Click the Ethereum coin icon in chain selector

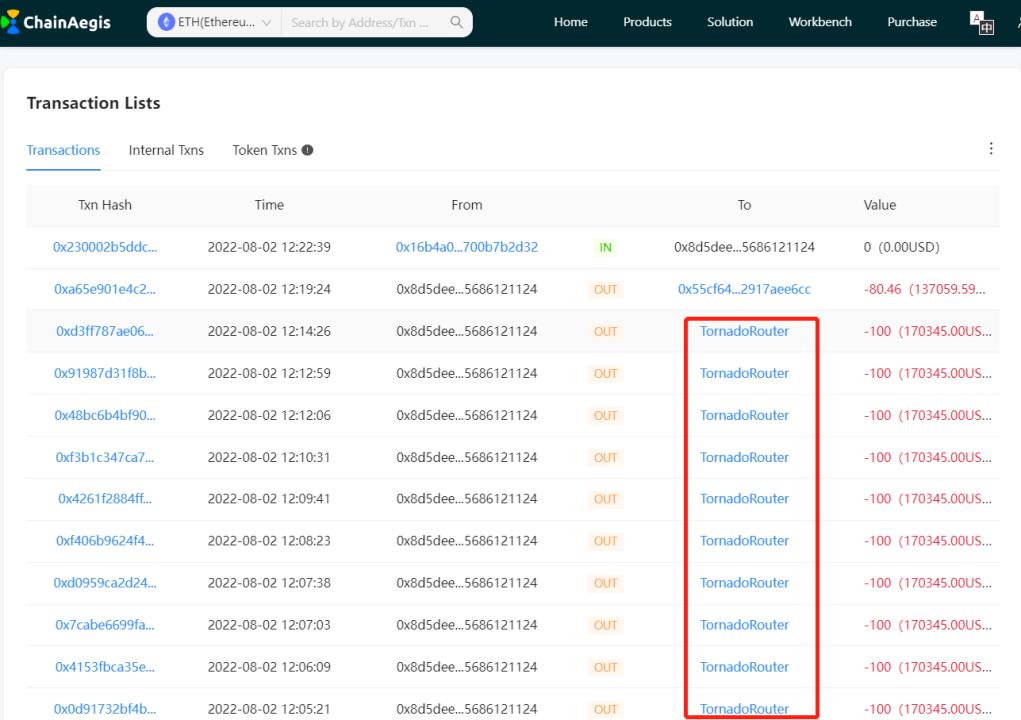[x=166, y=22]
